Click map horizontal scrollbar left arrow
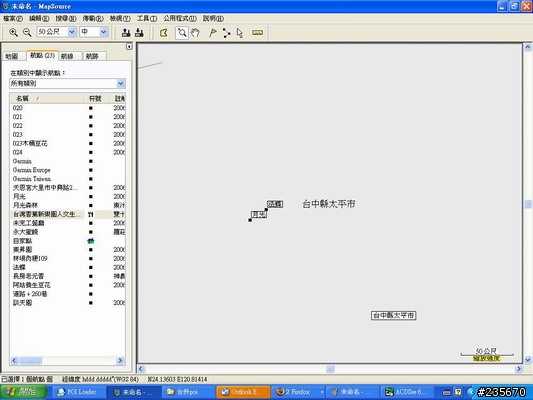Screen dimensions: 533x400 tap(141, 369)
